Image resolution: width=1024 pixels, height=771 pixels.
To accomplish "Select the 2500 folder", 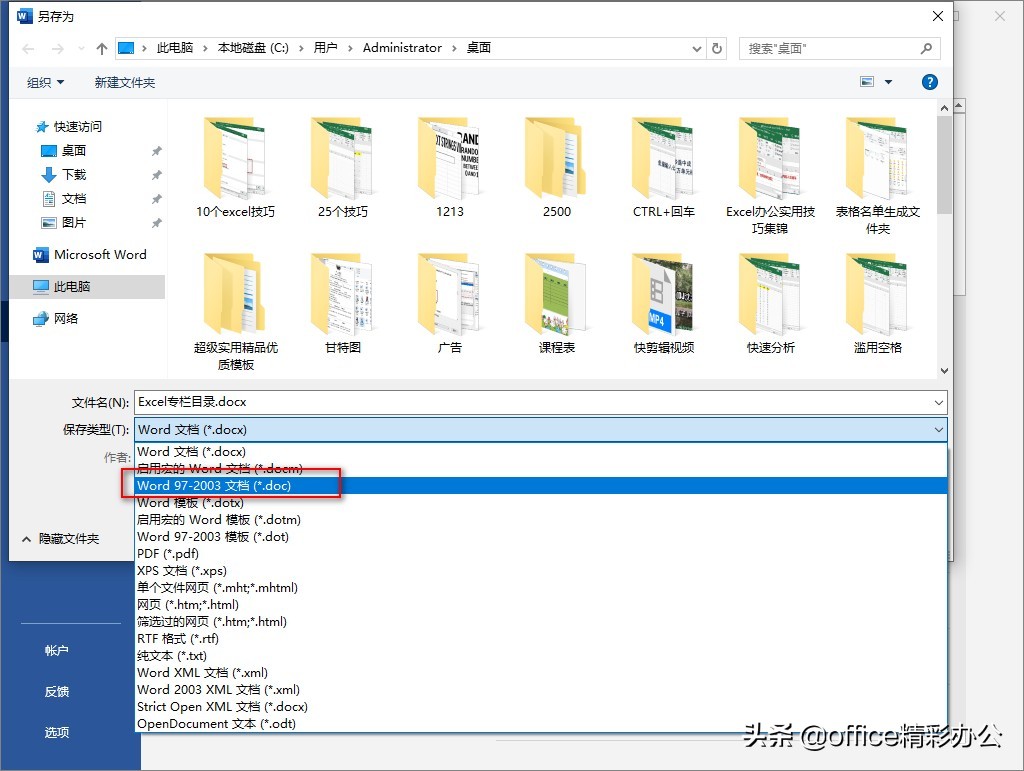I will 557,167.
